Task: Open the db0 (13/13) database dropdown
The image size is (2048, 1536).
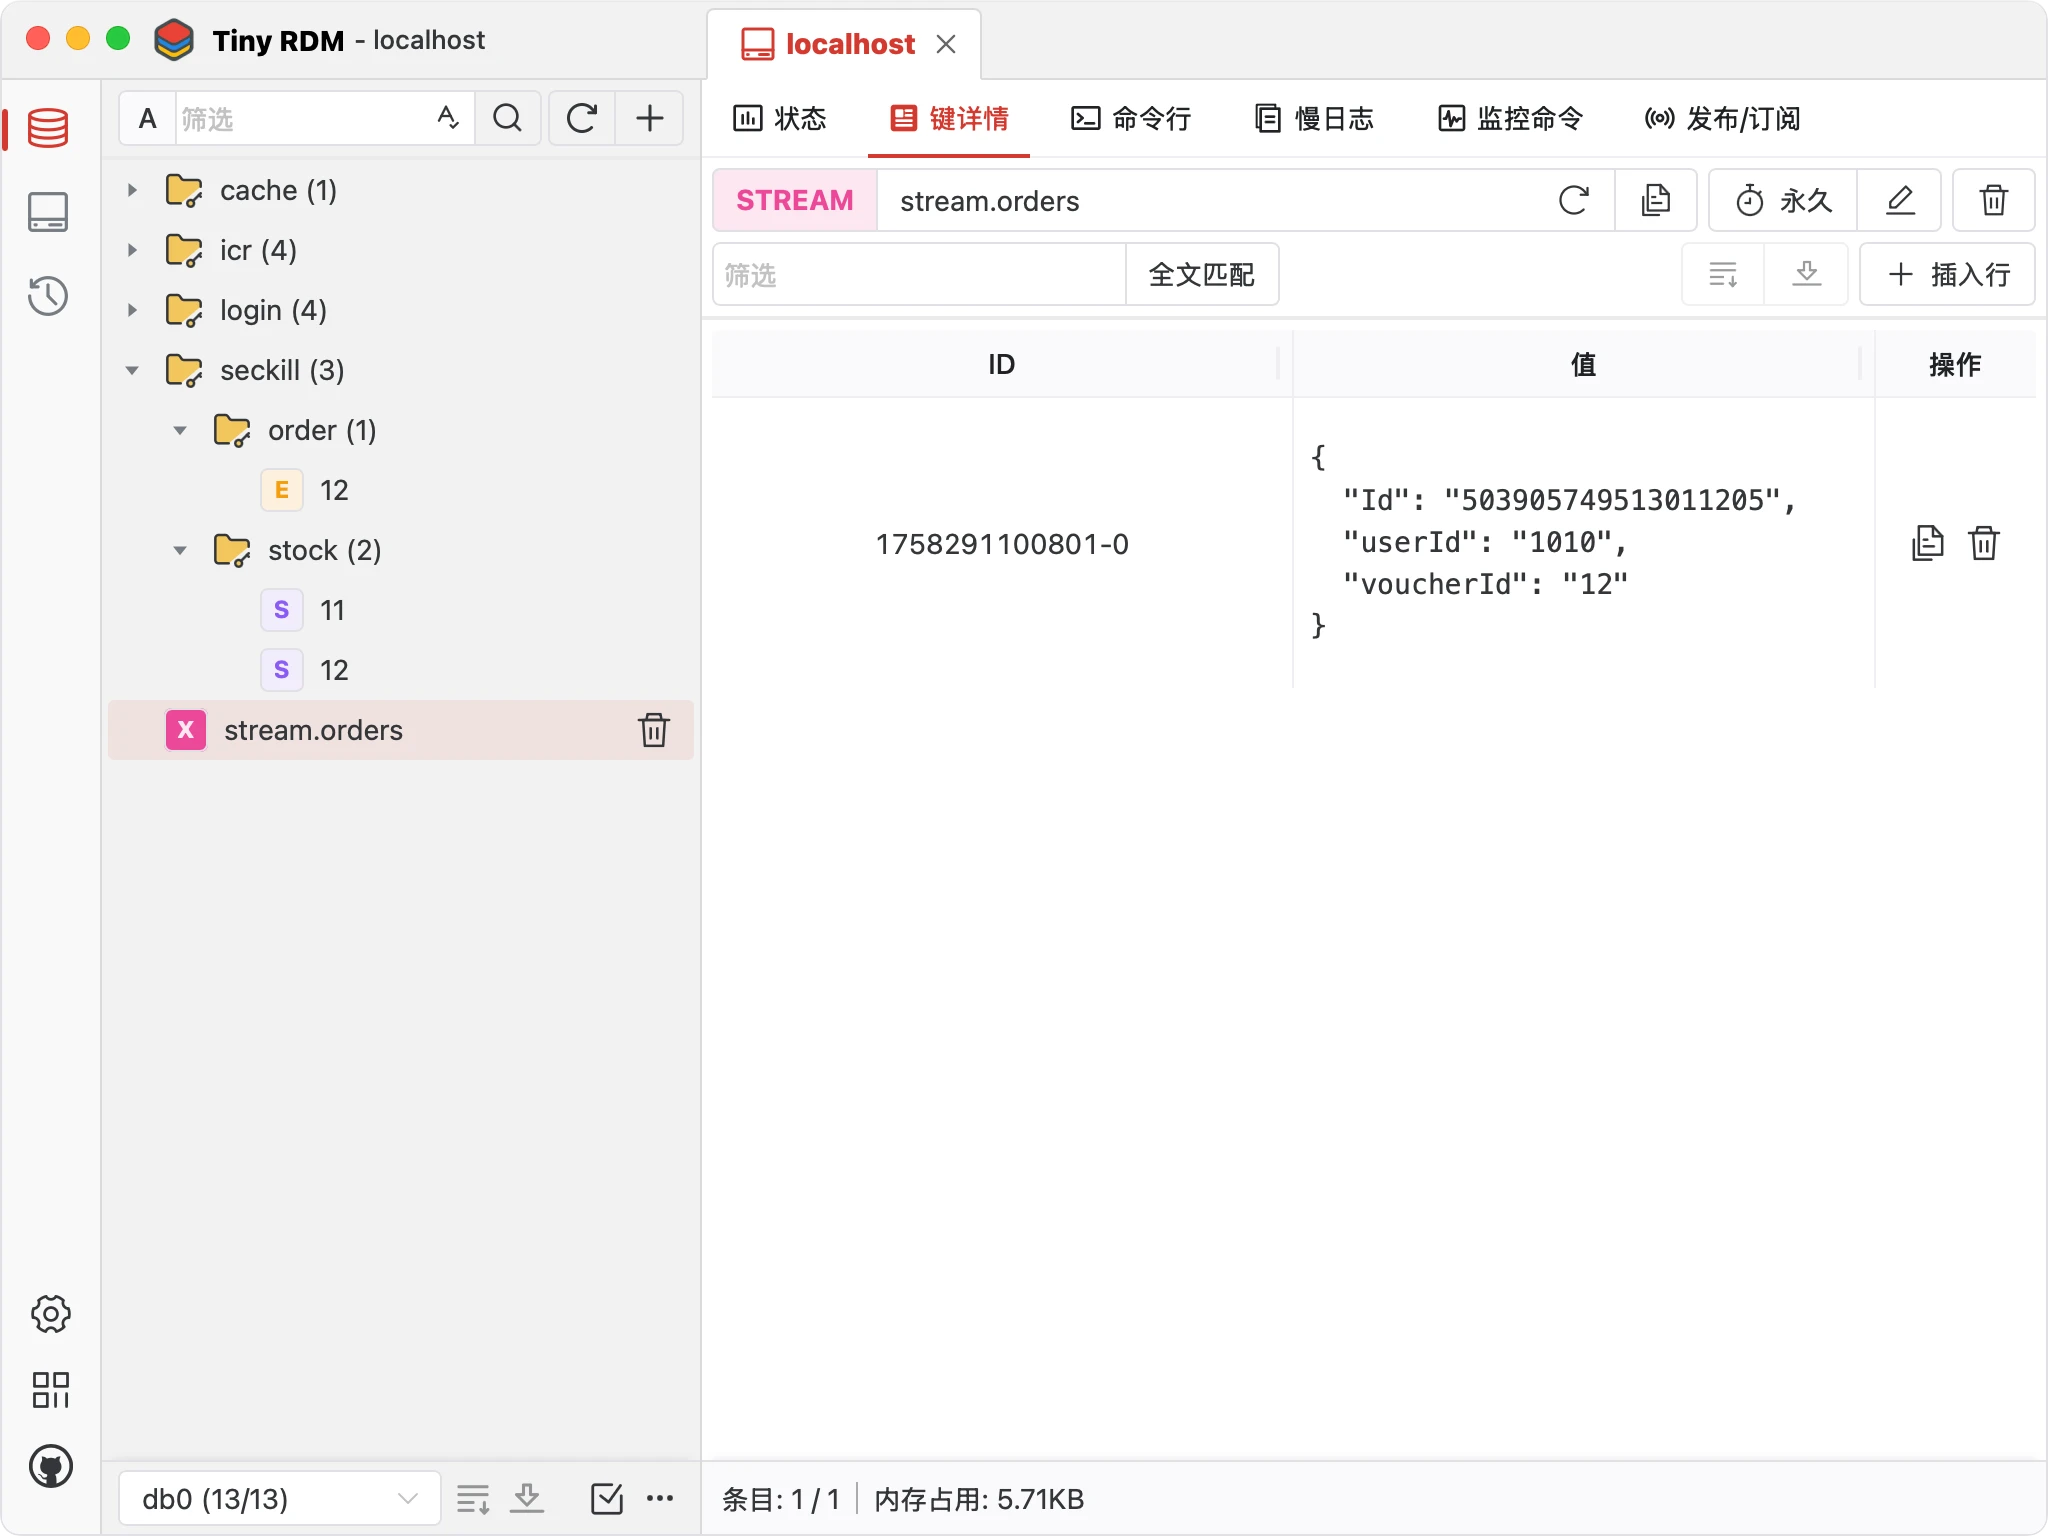Action: 279,1498
